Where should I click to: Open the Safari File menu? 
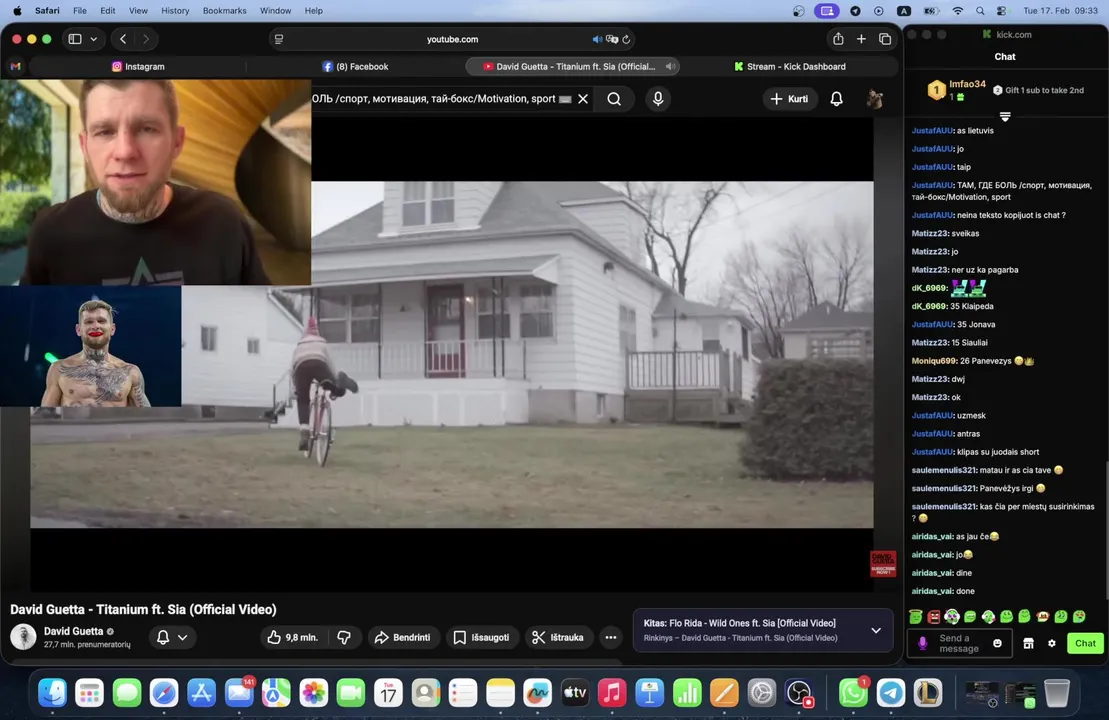point(80,11)
